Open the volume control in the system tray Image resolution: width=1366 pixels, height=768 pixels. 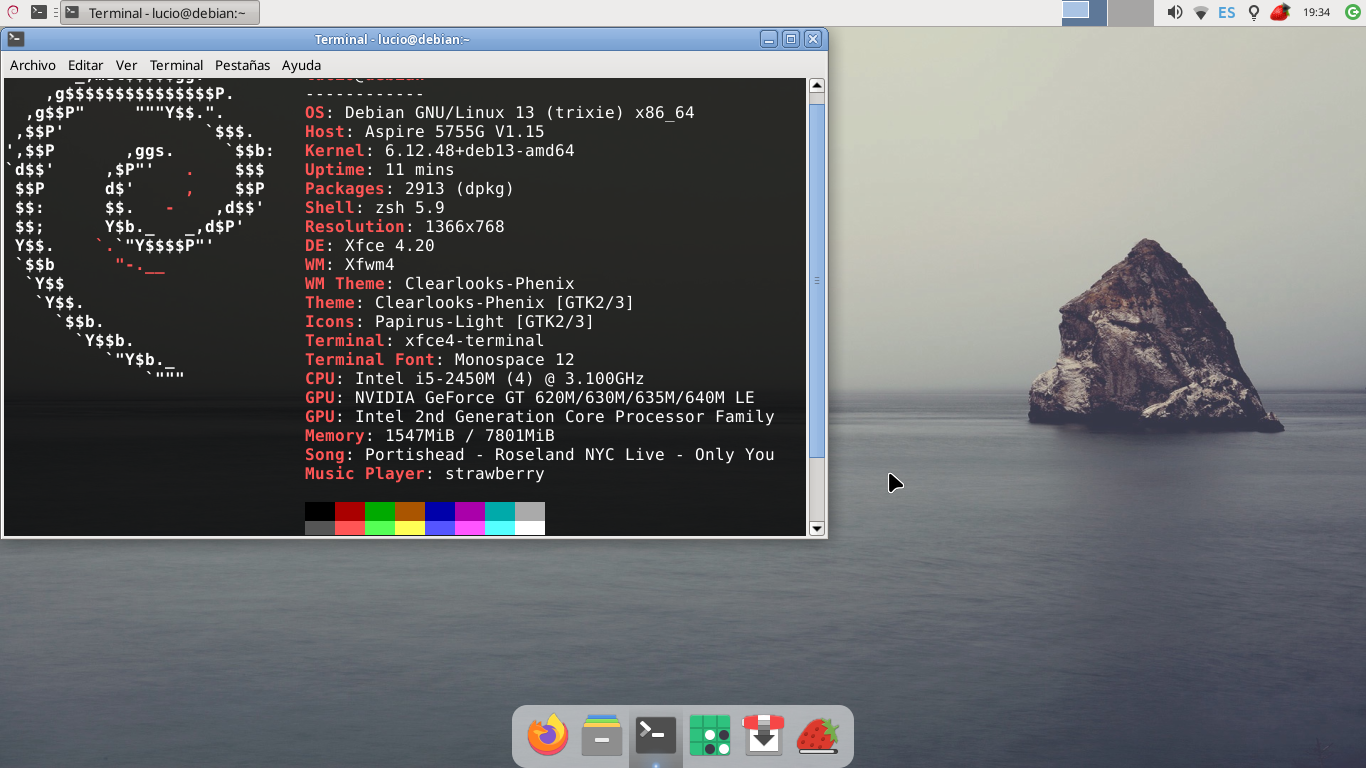click(1175, 12)
